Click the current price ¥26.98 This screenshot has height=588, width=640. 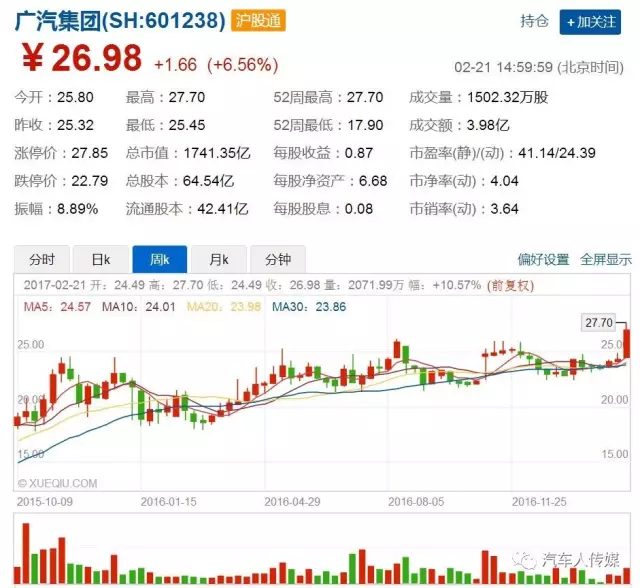(82, 58)
